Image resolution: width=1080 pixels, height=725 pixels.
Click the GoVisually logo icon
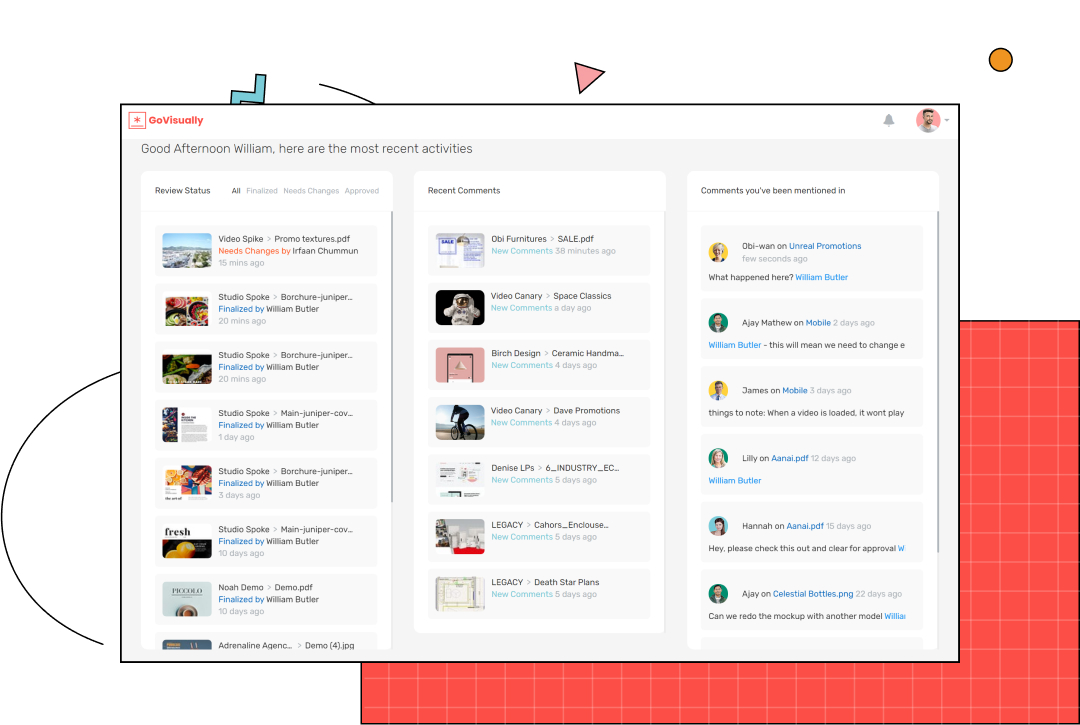click(137, 120)
